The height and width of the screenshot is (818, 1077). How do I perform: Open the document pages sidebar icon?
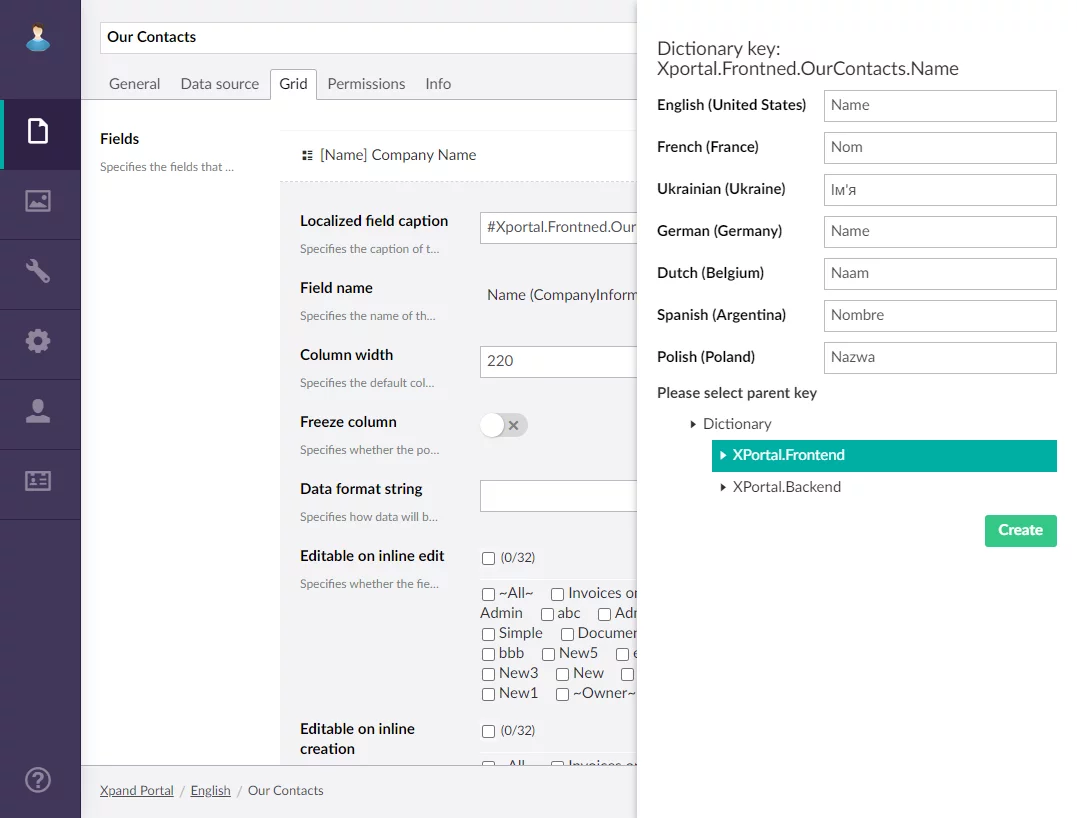click(38, 131)
